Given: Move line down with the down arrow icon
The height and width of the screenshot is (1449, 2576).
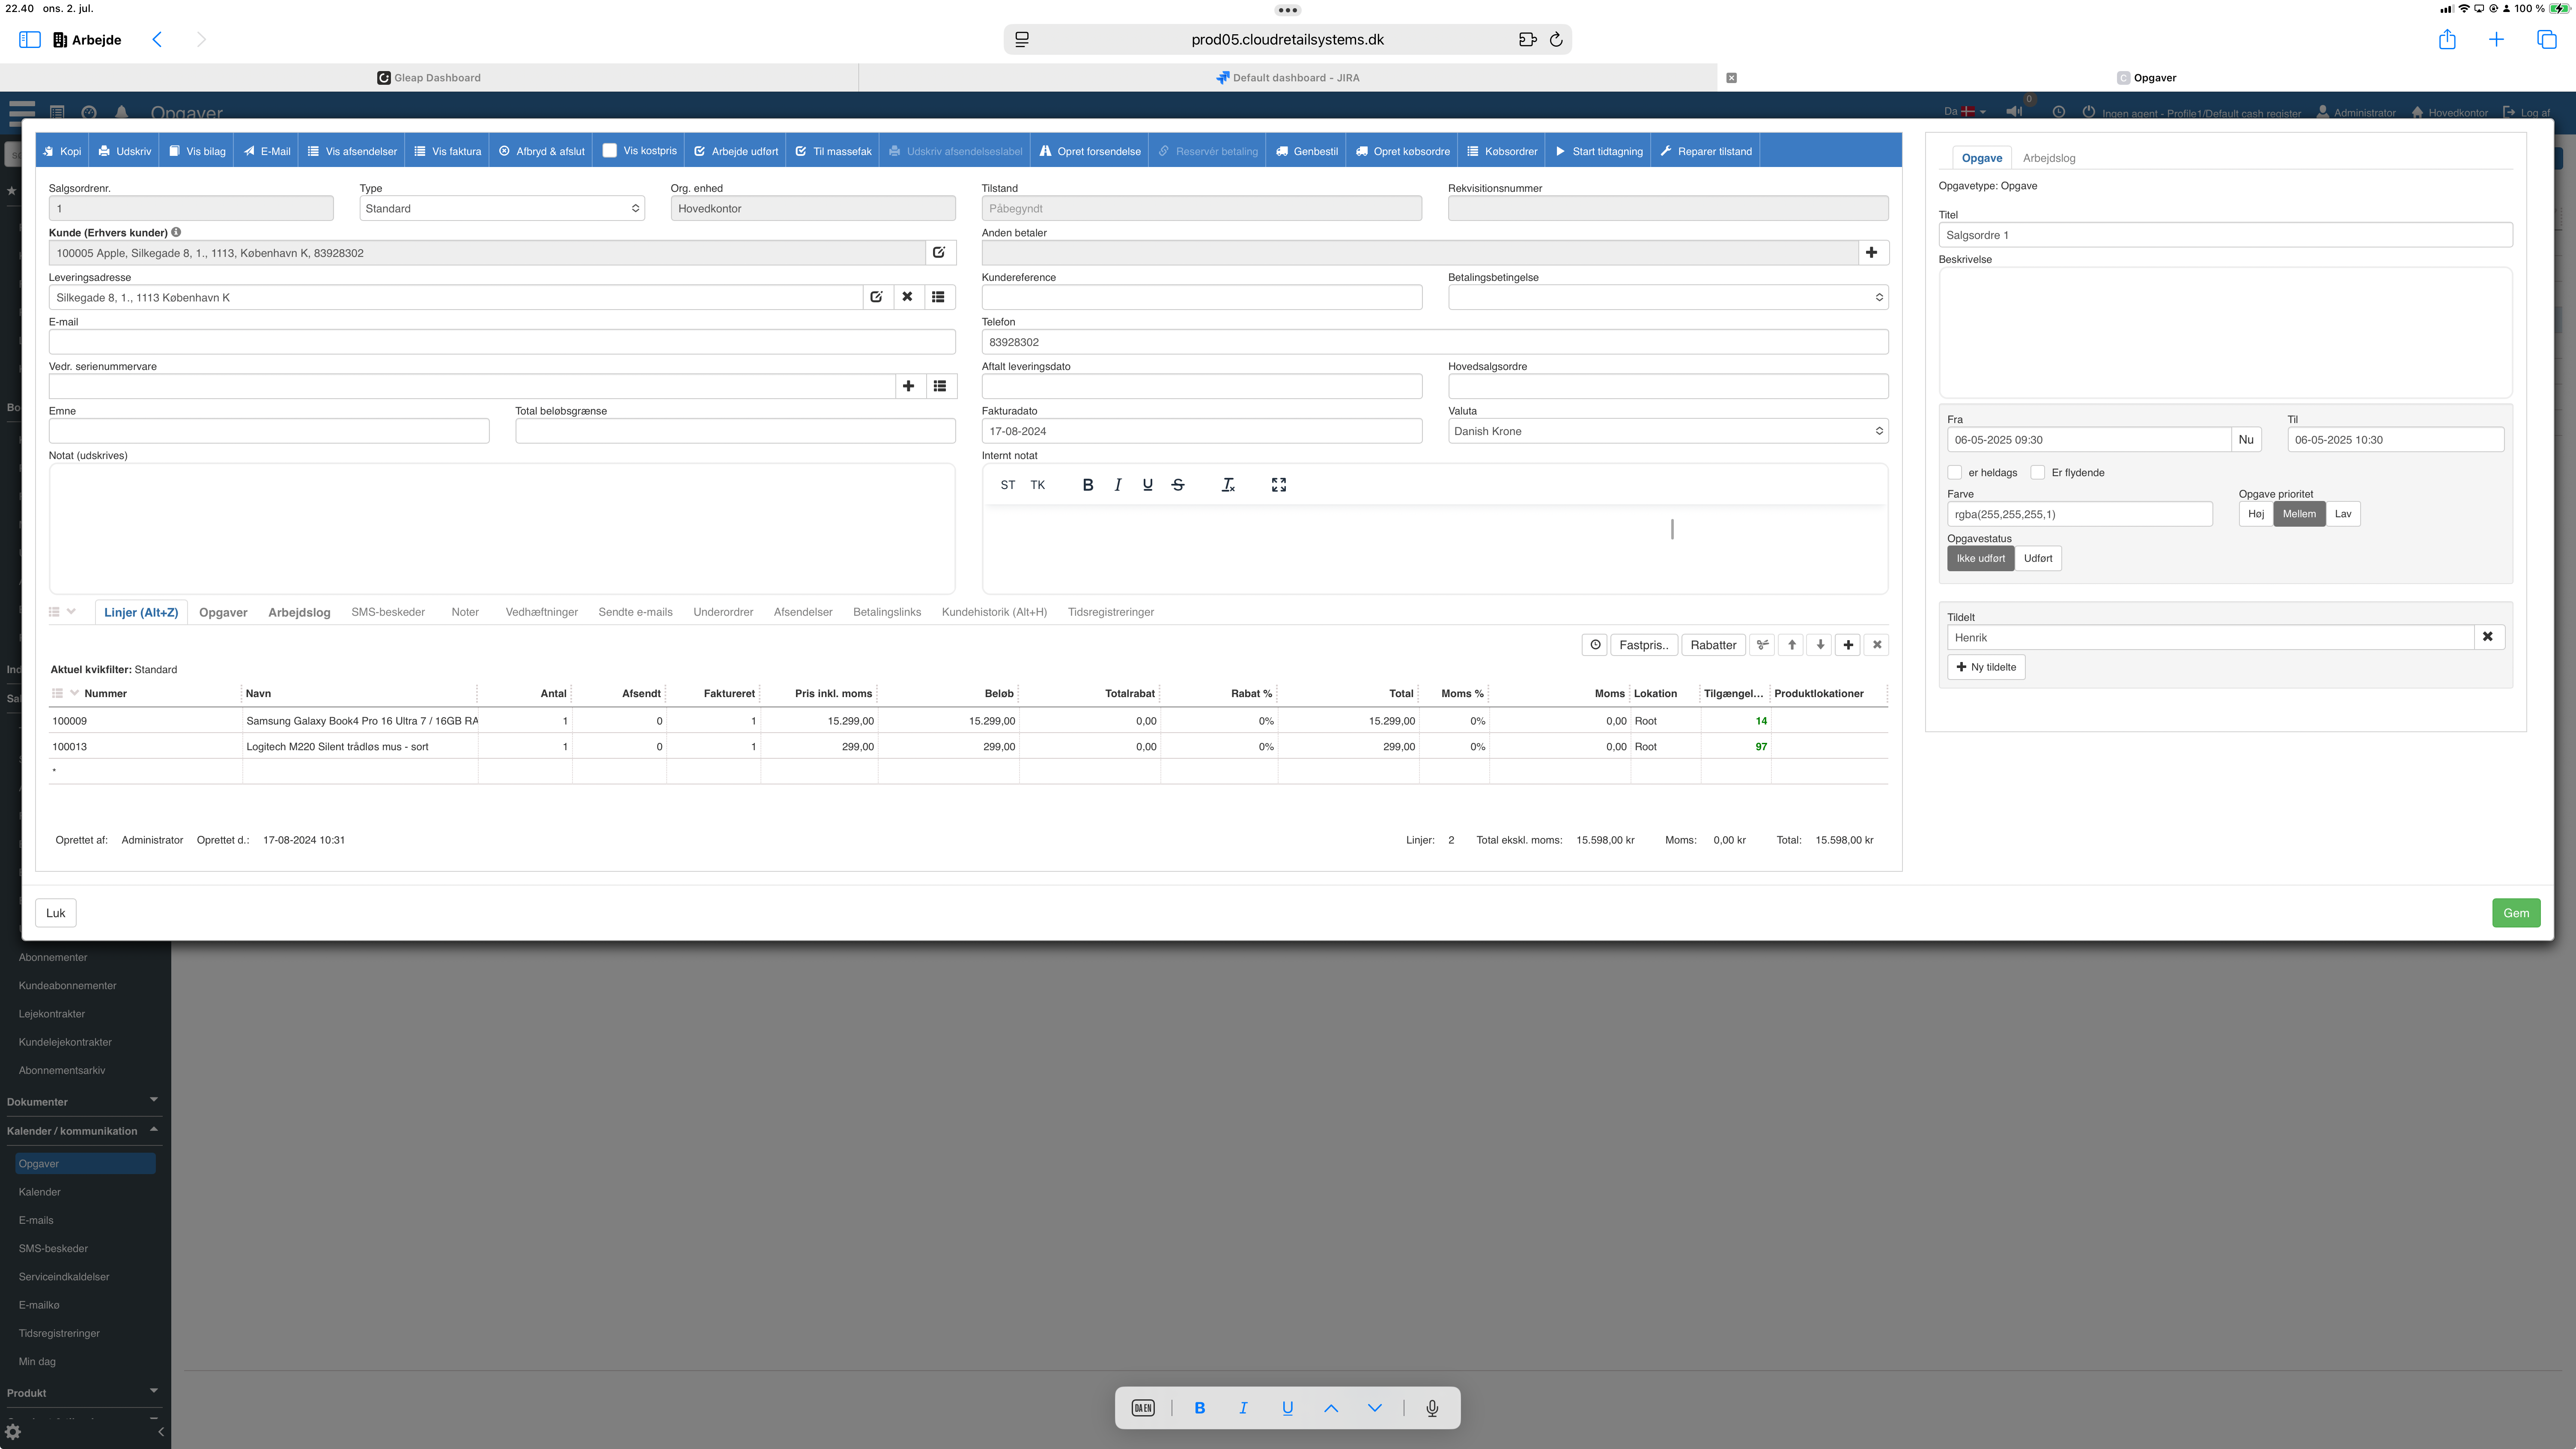Looking at the screenshot, I should pyautogui.click(x=1820, y=645).
